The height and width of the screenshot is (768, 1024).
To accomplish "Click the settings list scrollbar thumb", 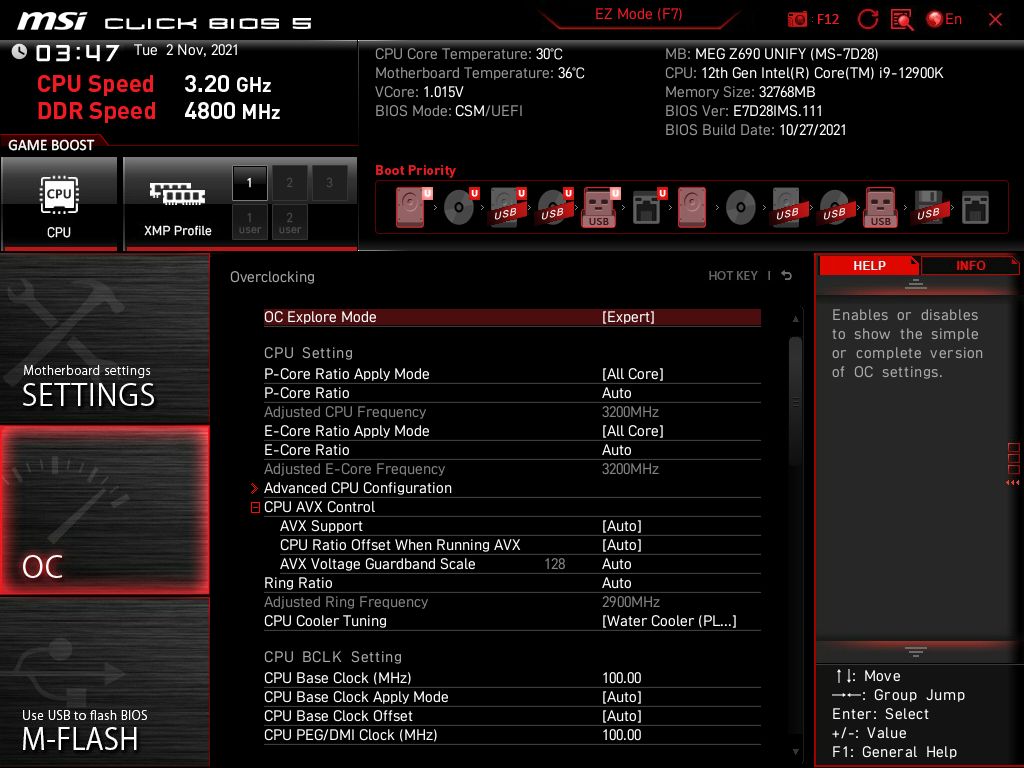I will point(795,402).
